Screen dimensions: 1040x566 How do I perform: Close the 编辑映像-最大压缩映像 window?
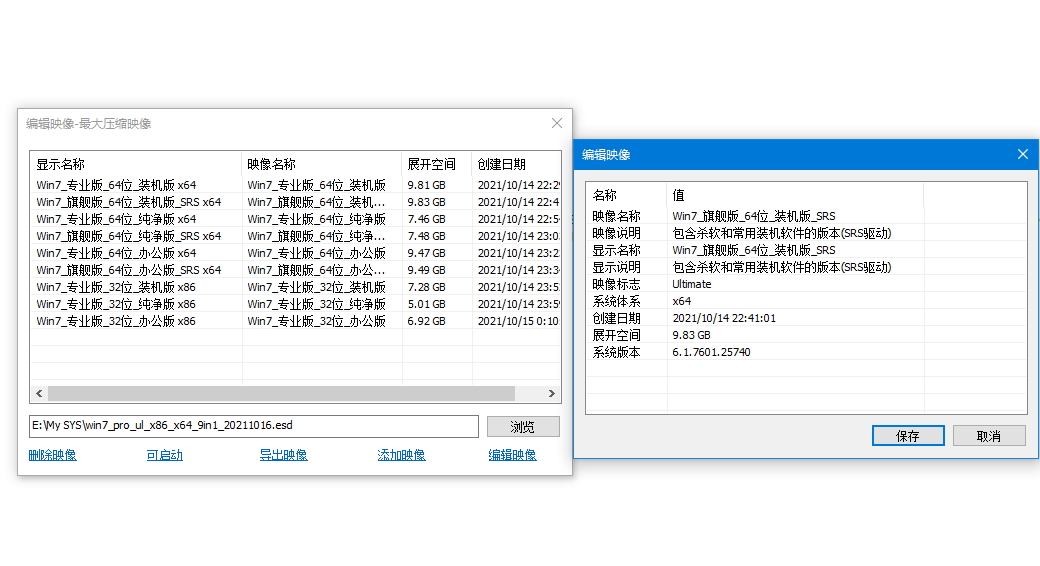point(556,123)
